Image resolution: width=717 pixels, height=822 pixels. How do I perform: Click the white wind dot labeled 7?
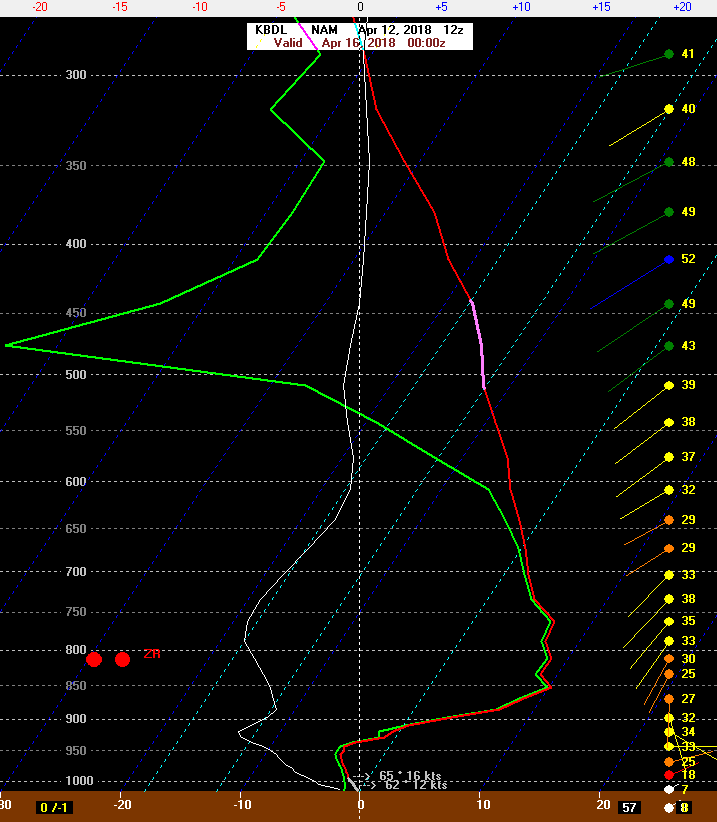pos(669,790)
